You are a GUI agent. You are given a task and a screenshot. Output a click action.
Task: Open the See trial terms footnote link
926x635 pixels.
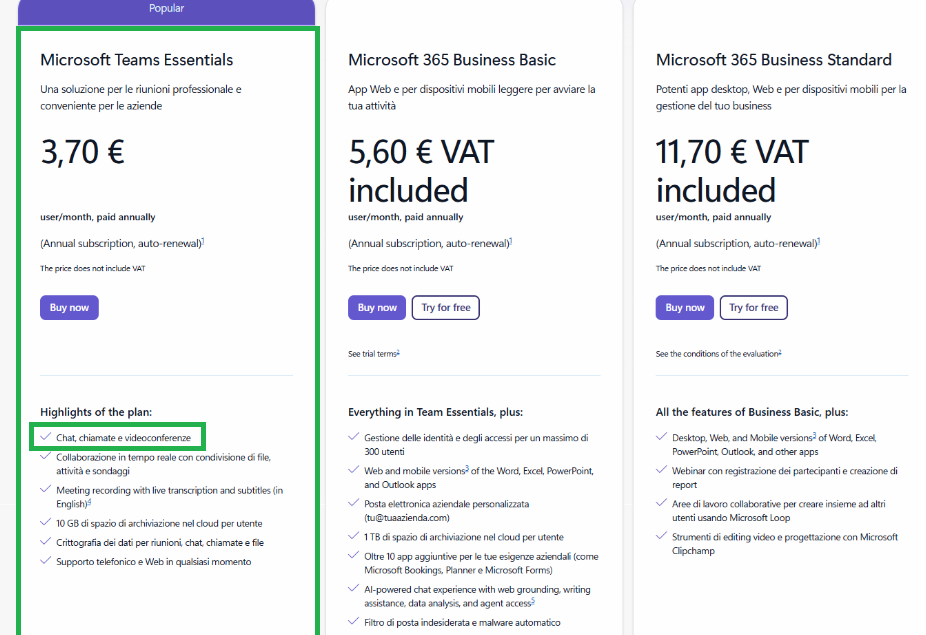pyautogui.click(x=374, y=354)
